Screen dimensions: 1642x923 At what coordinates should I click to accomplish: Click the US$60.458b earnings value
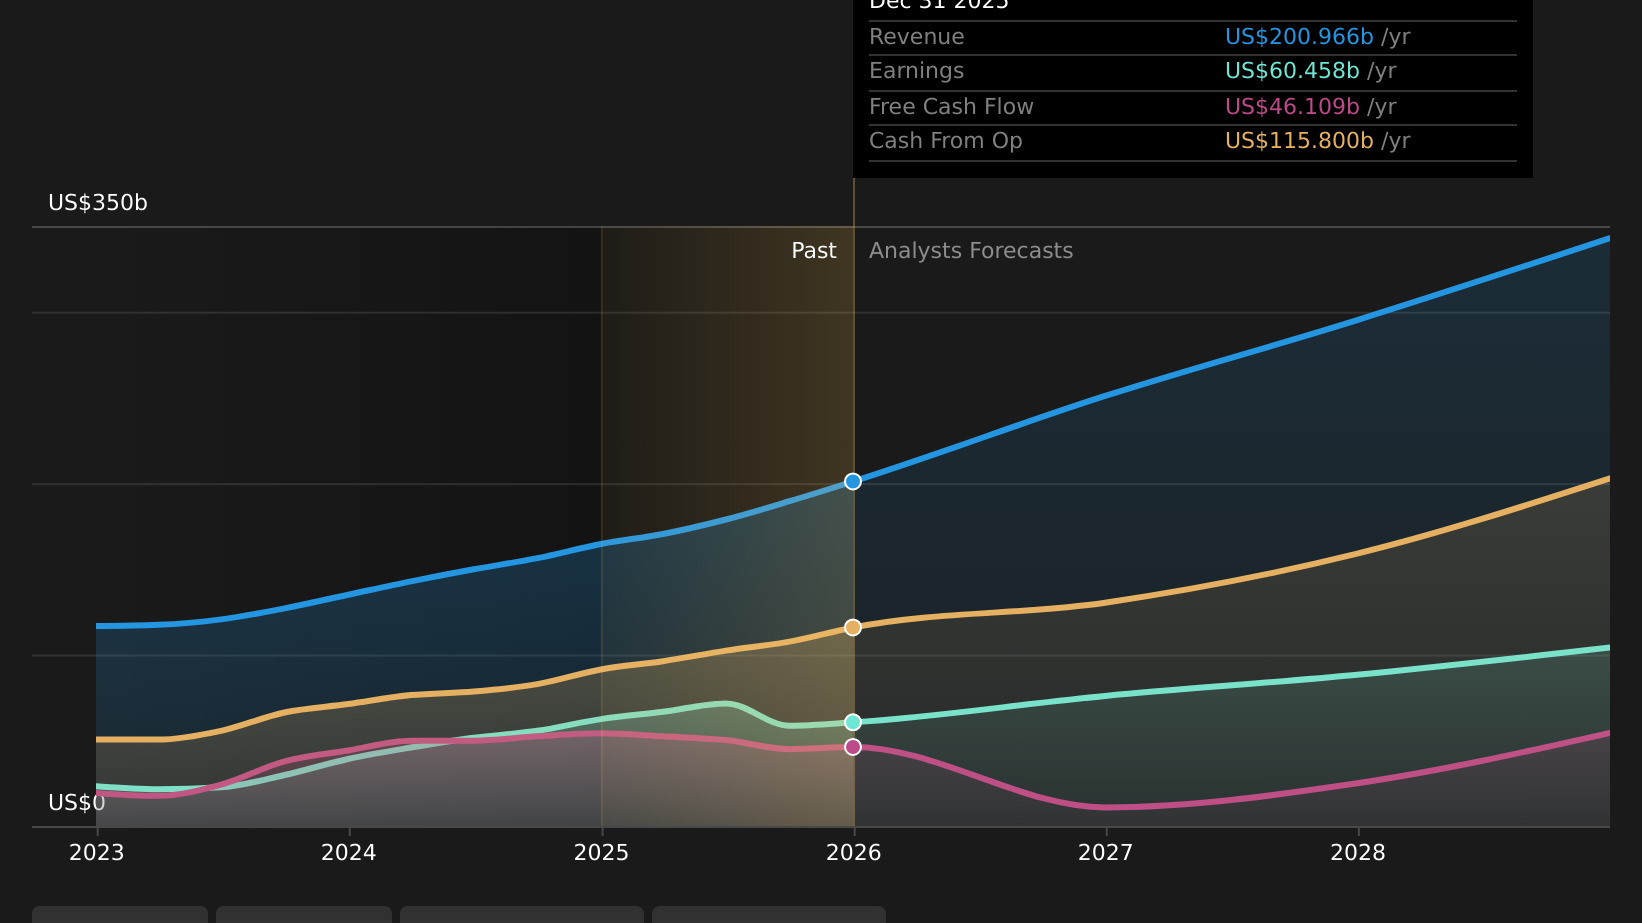[1291, 71]
